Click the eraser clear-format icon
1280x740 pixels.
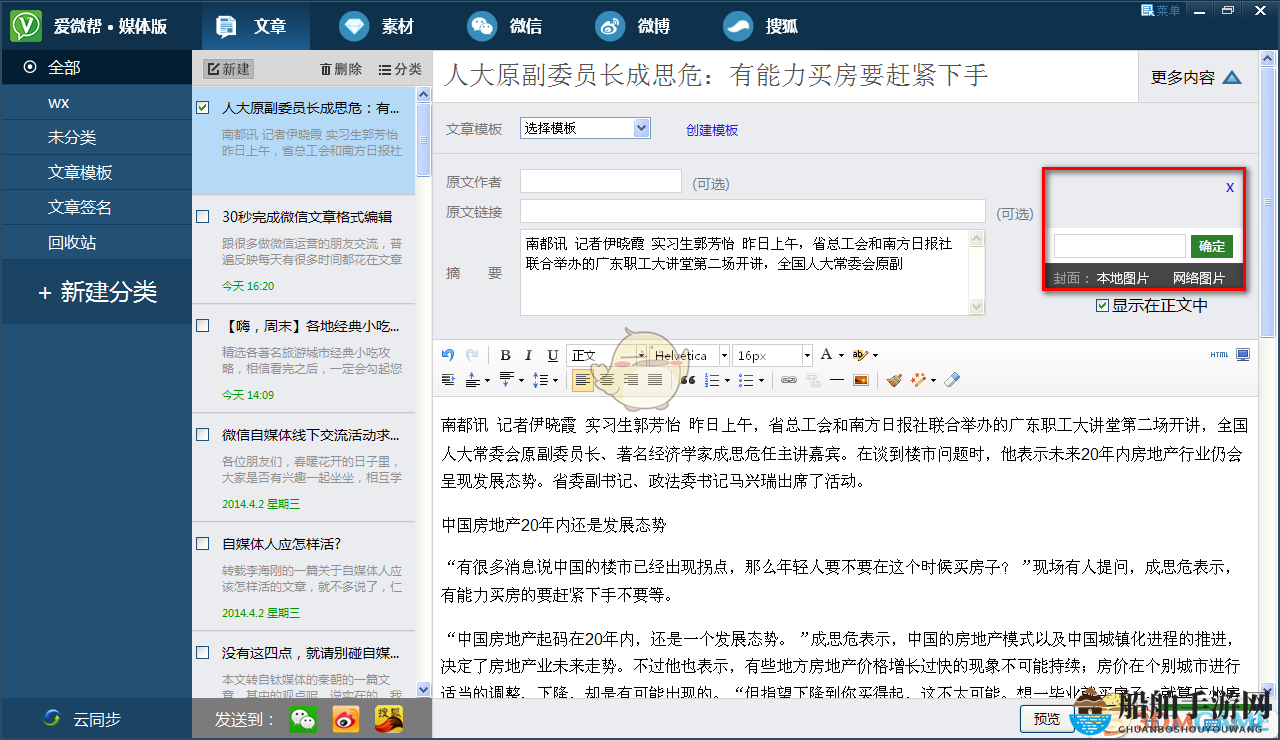click(x=952, y=380)
